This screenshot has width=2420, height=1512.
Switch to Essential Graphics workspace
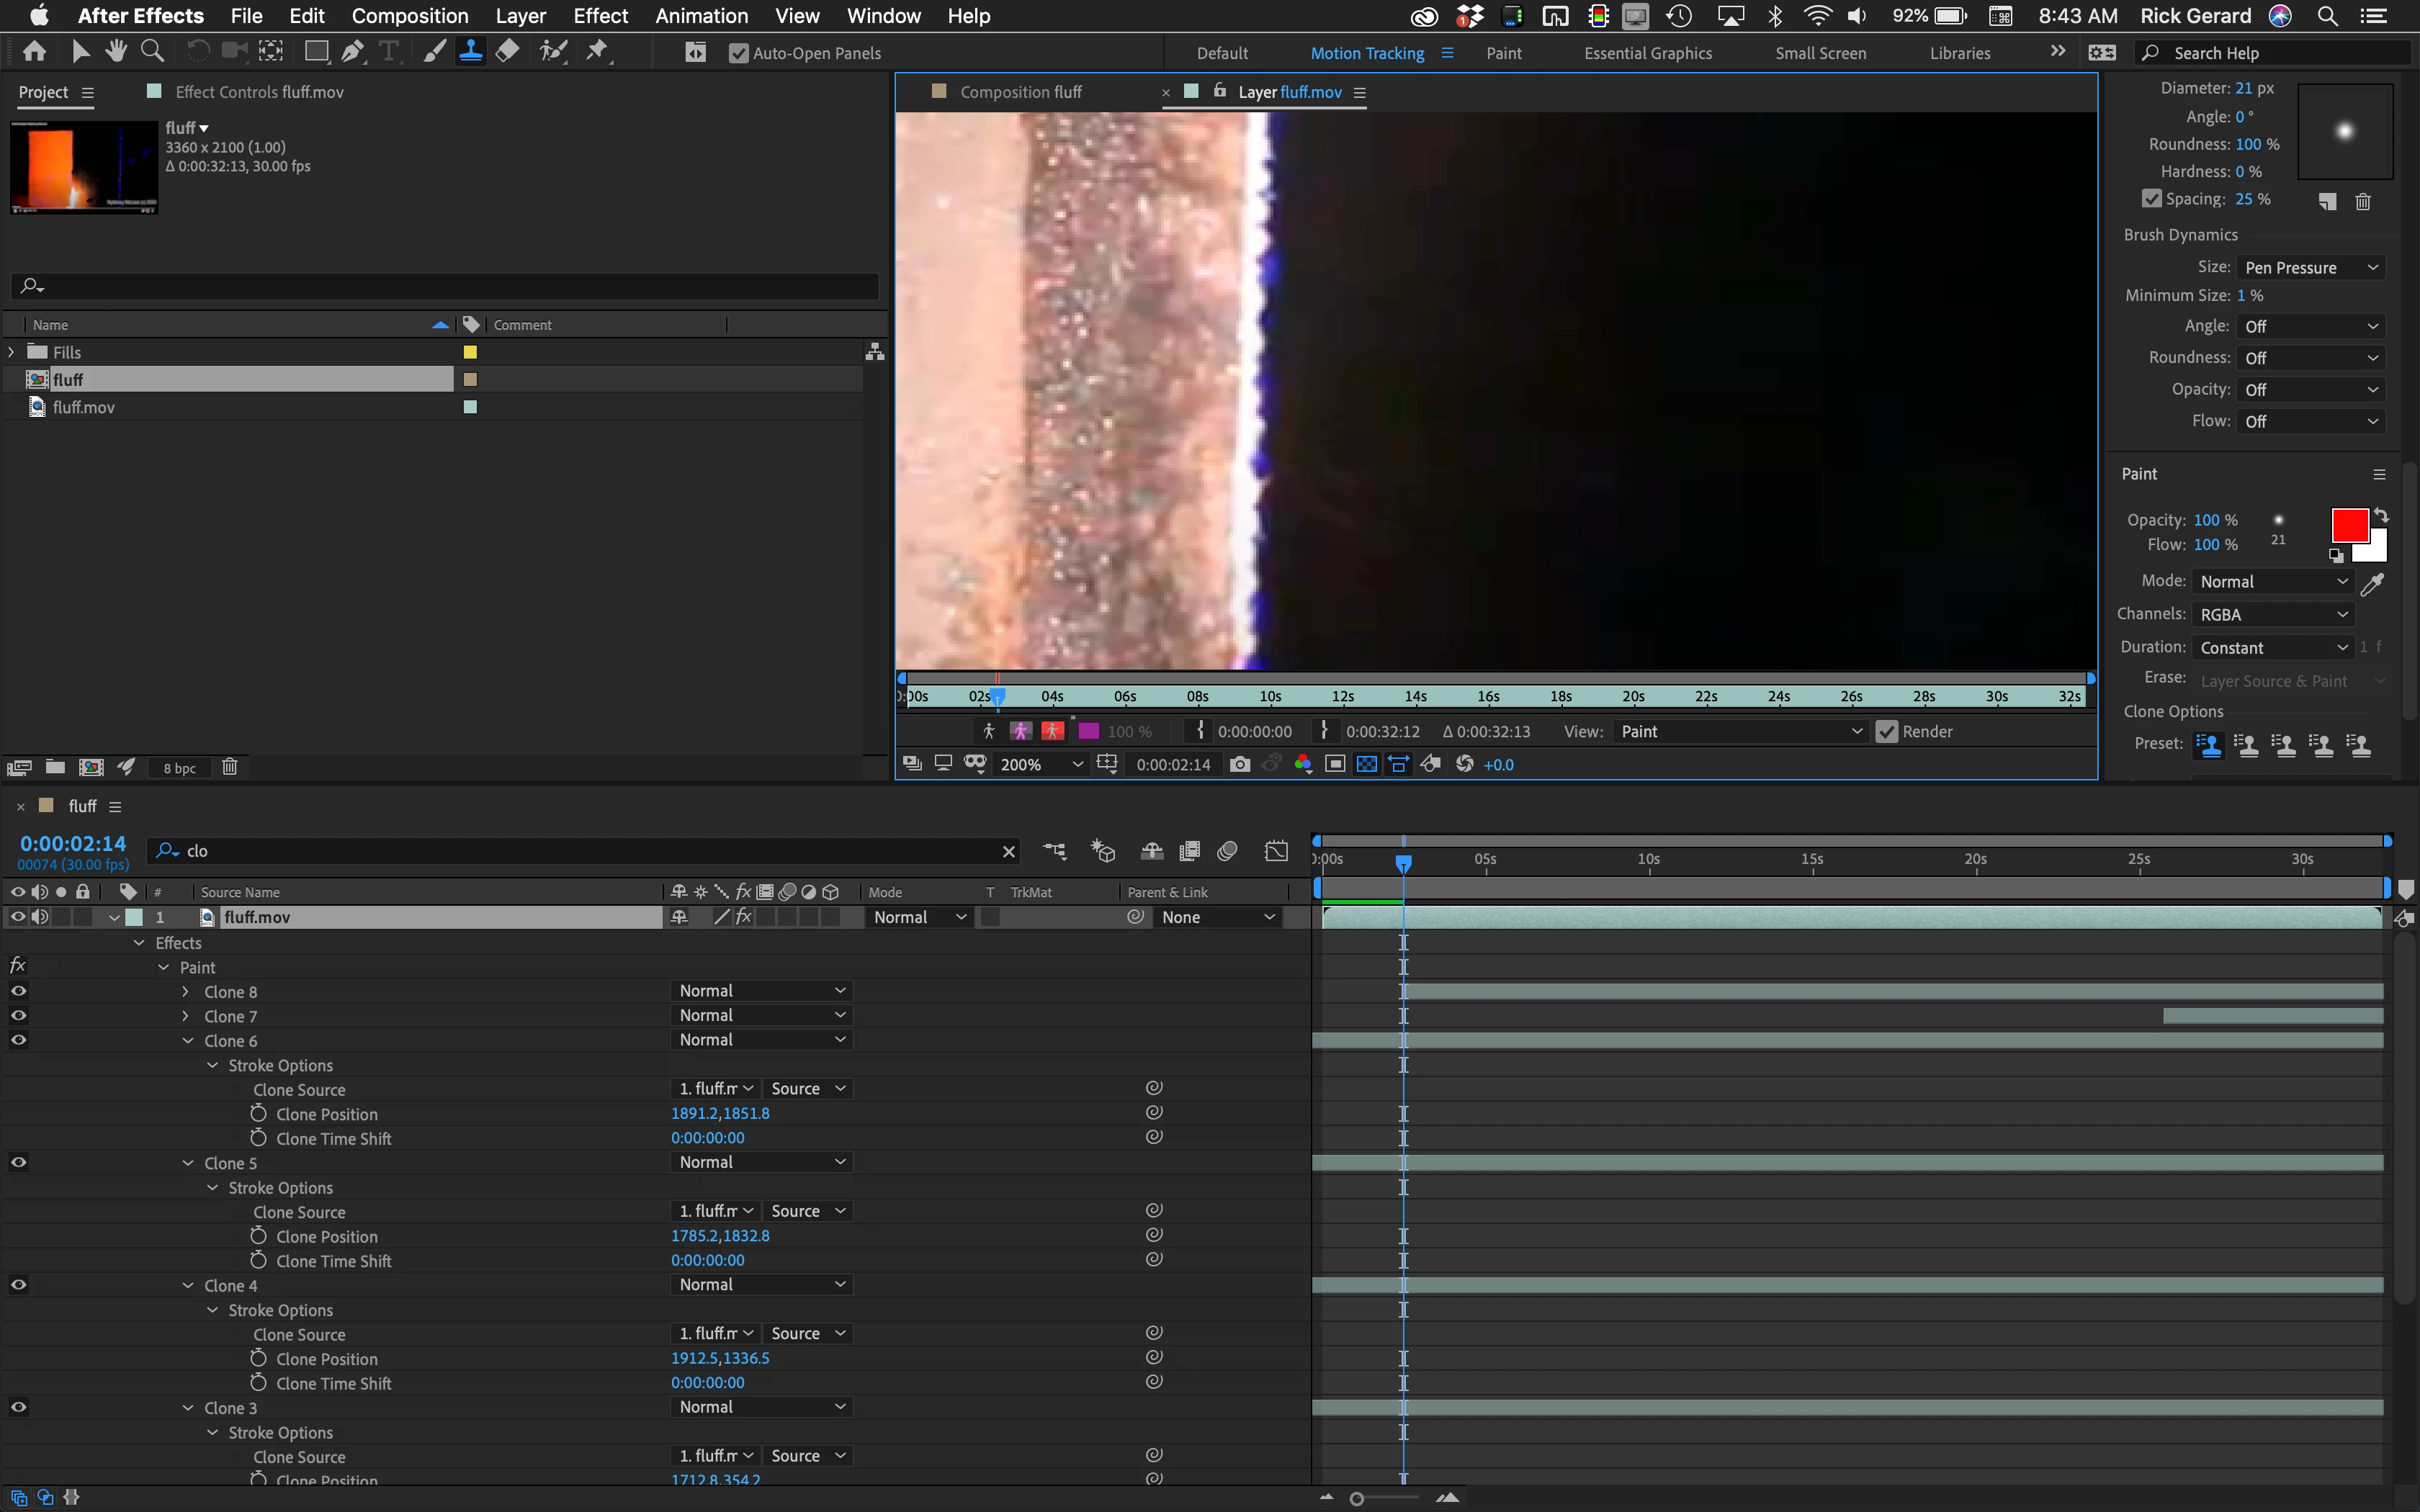click(1647, 53)
